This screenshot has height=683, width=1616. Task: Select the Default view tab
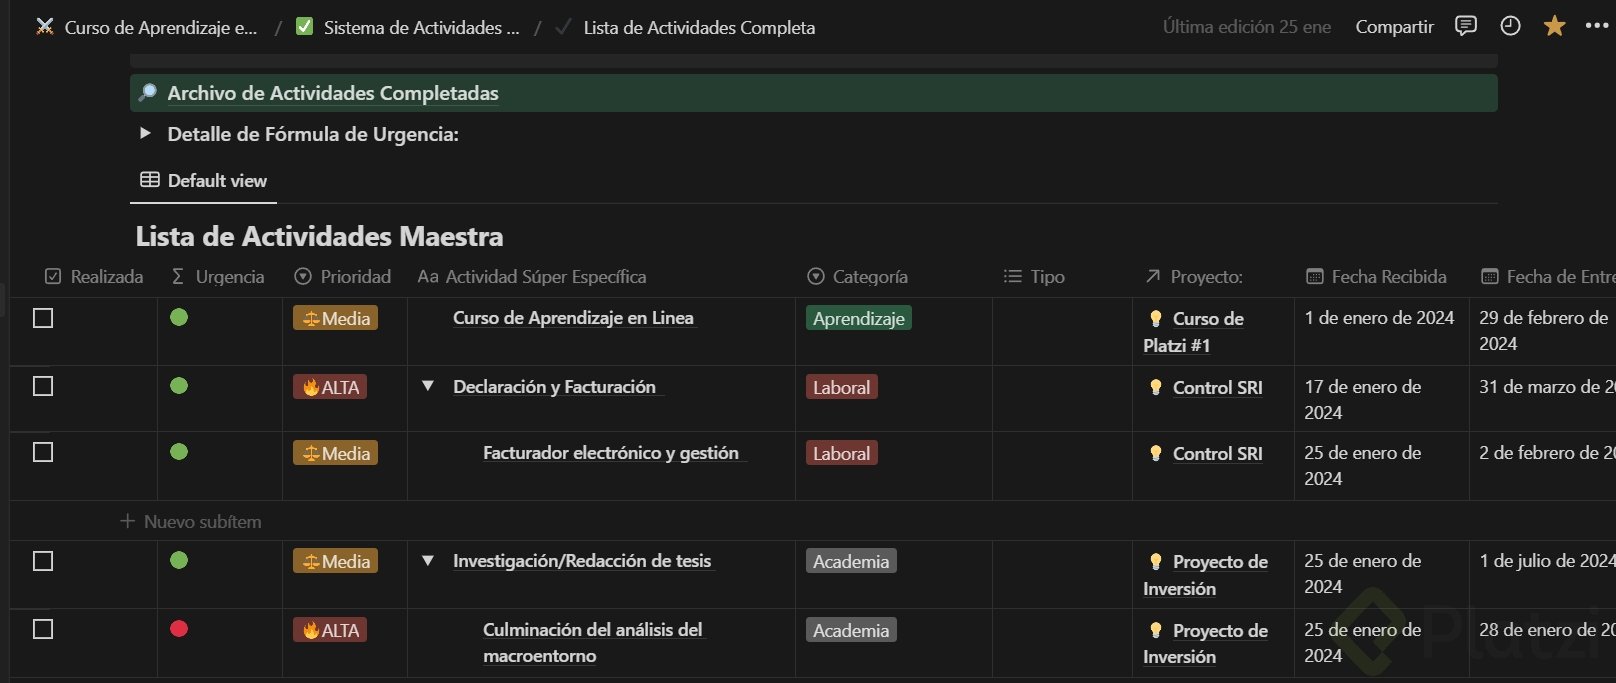click(204, 181)
